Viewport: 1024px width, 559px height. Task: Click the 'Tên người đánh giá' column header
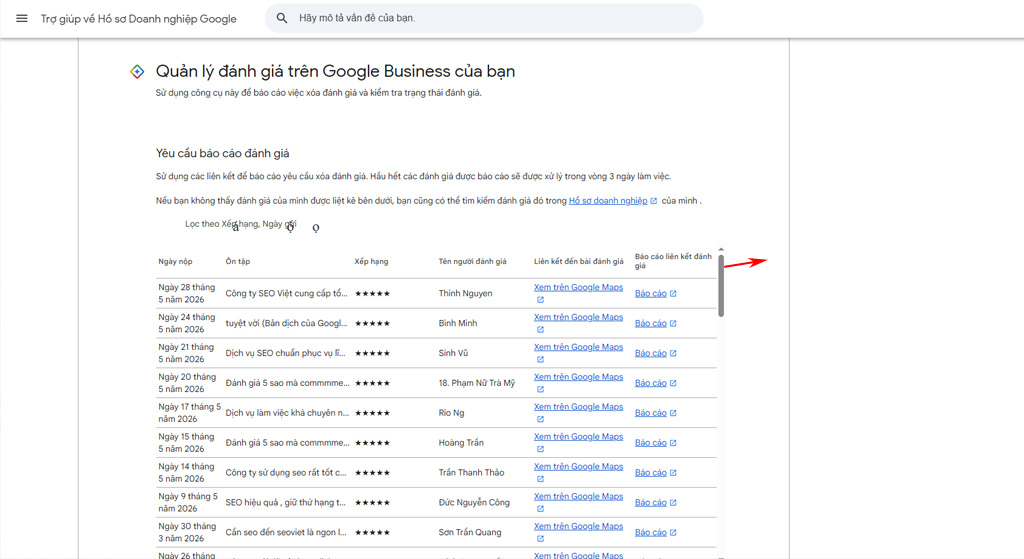tap(472, 261)
